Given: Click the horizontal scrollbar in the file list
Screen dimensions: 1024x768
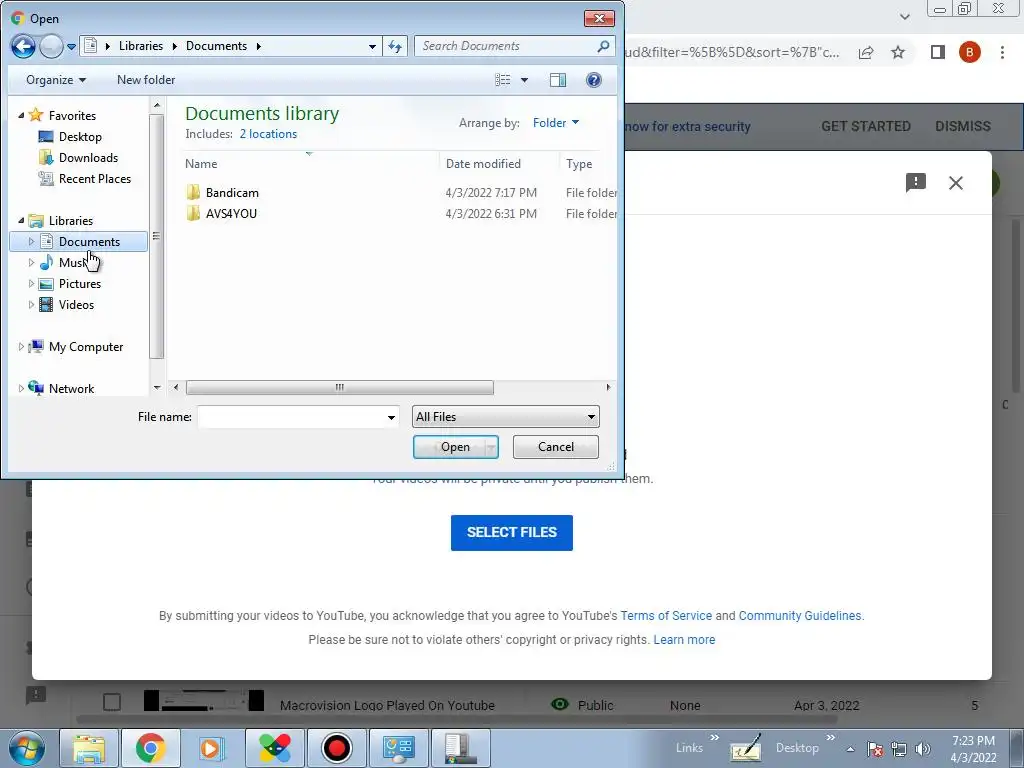Looking at the screenshot, I should point(340,387).
